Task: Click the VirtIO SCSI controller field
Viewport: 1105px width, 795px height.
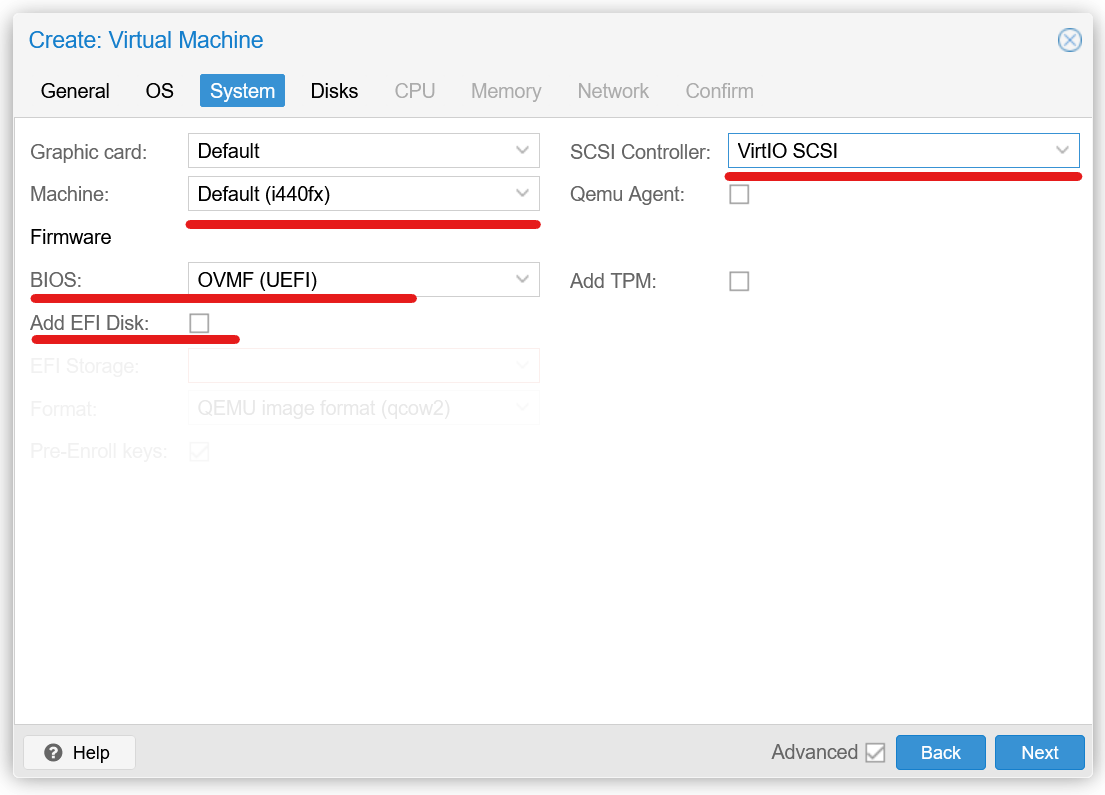Action: click(x=903, y=151)
